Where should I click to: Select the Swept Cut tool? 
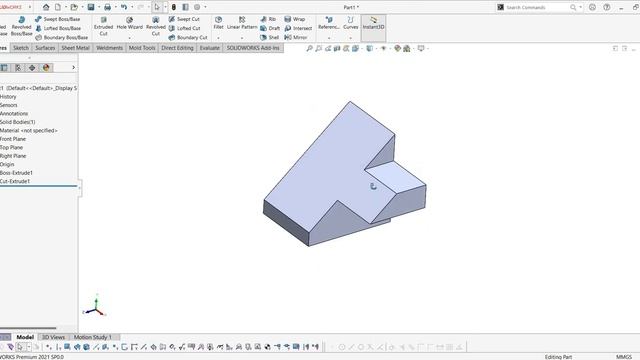[x=184, y=19]
